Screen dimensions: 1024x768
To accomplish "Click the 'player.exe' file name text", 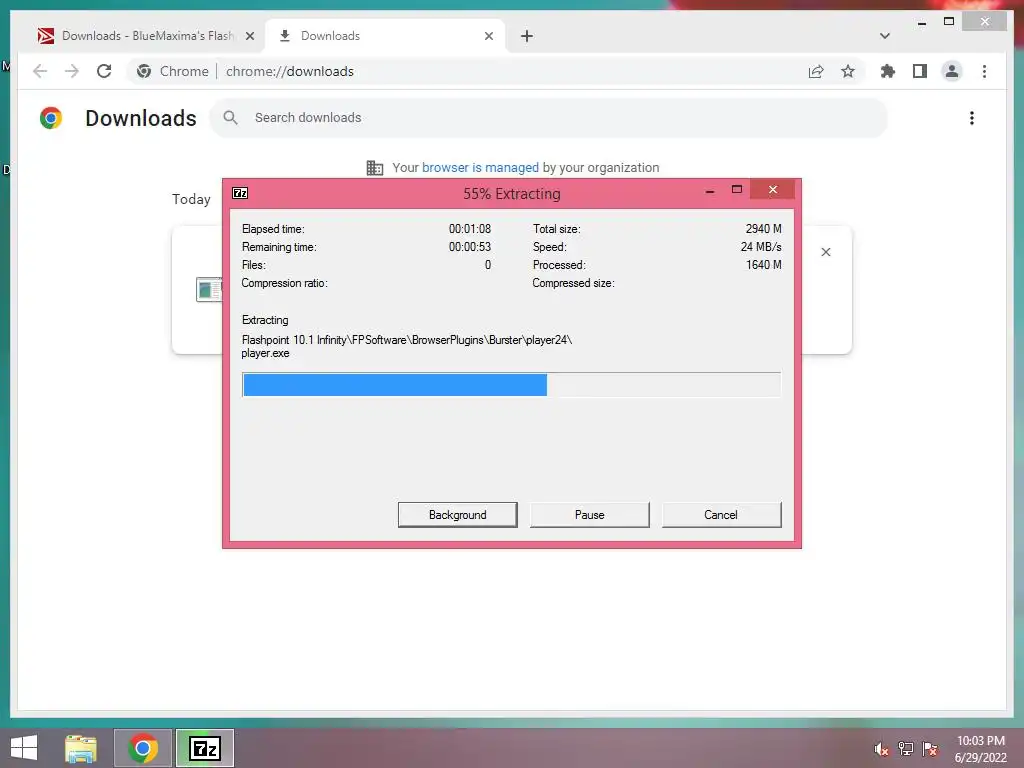I will point(265,353).
